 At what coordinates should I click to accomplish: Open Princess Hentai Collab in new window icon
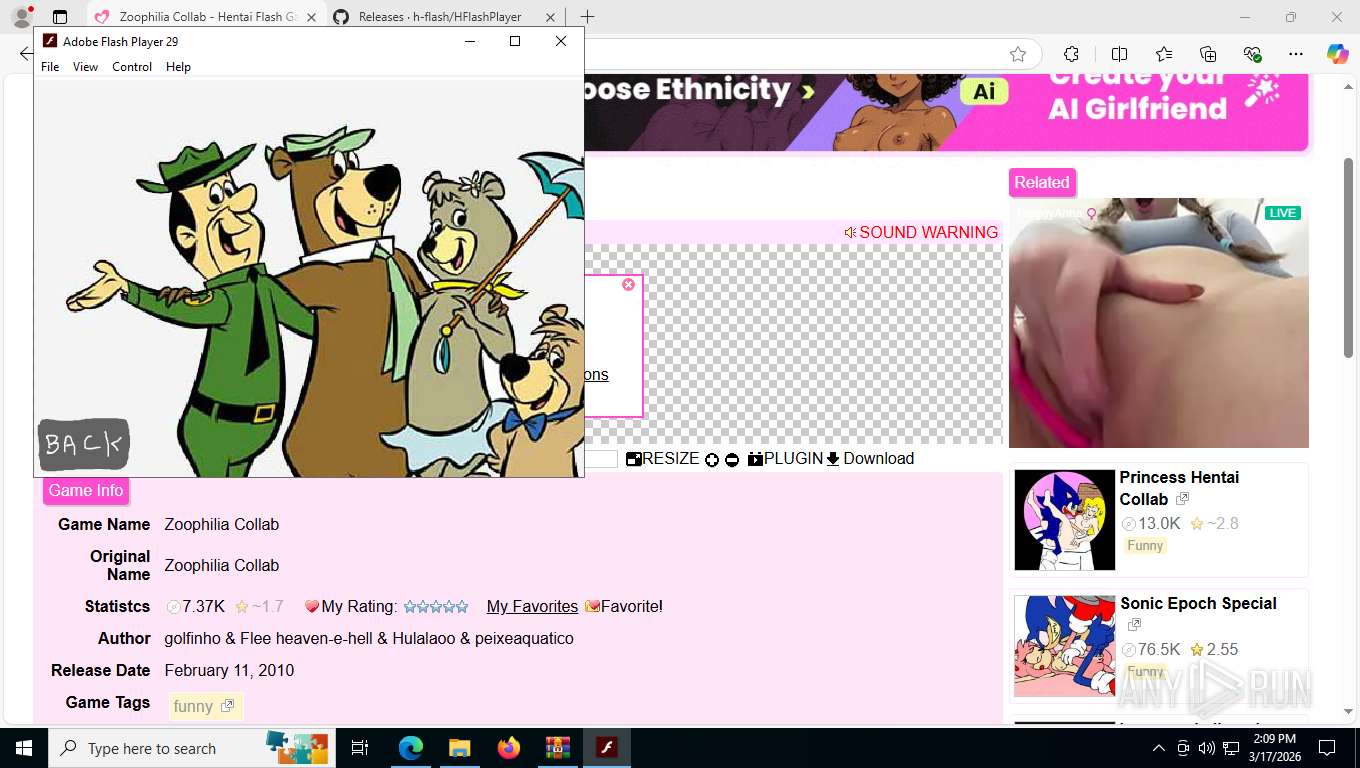coord(1182,499)
